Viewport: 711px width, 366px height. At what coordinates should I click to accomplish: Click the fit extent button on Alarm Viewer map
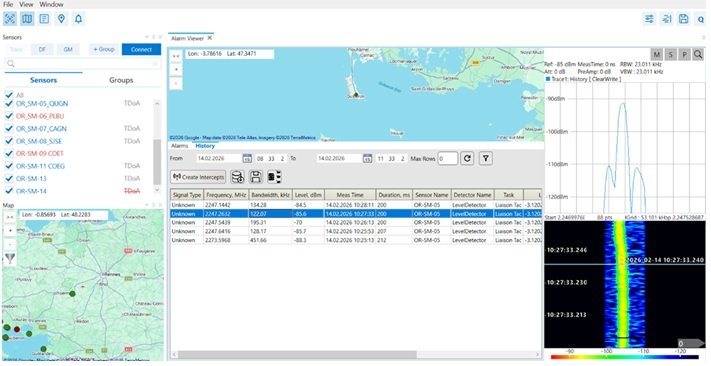(x=176, y=56)
